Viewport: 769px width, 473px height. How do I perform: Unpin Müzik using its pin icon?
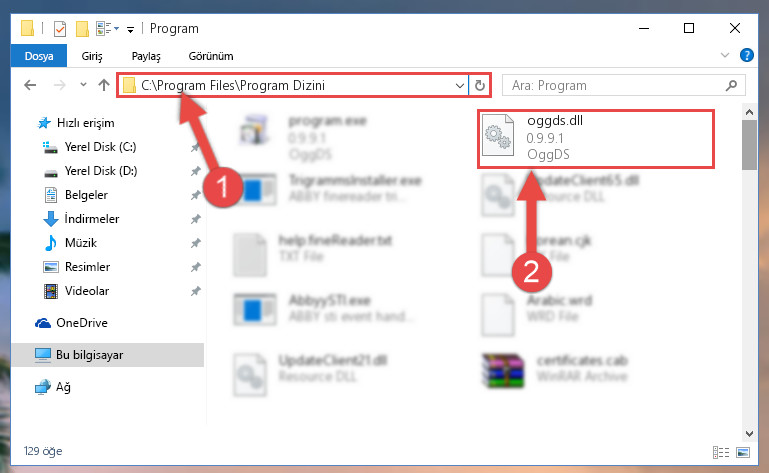(x=195, y=243)
